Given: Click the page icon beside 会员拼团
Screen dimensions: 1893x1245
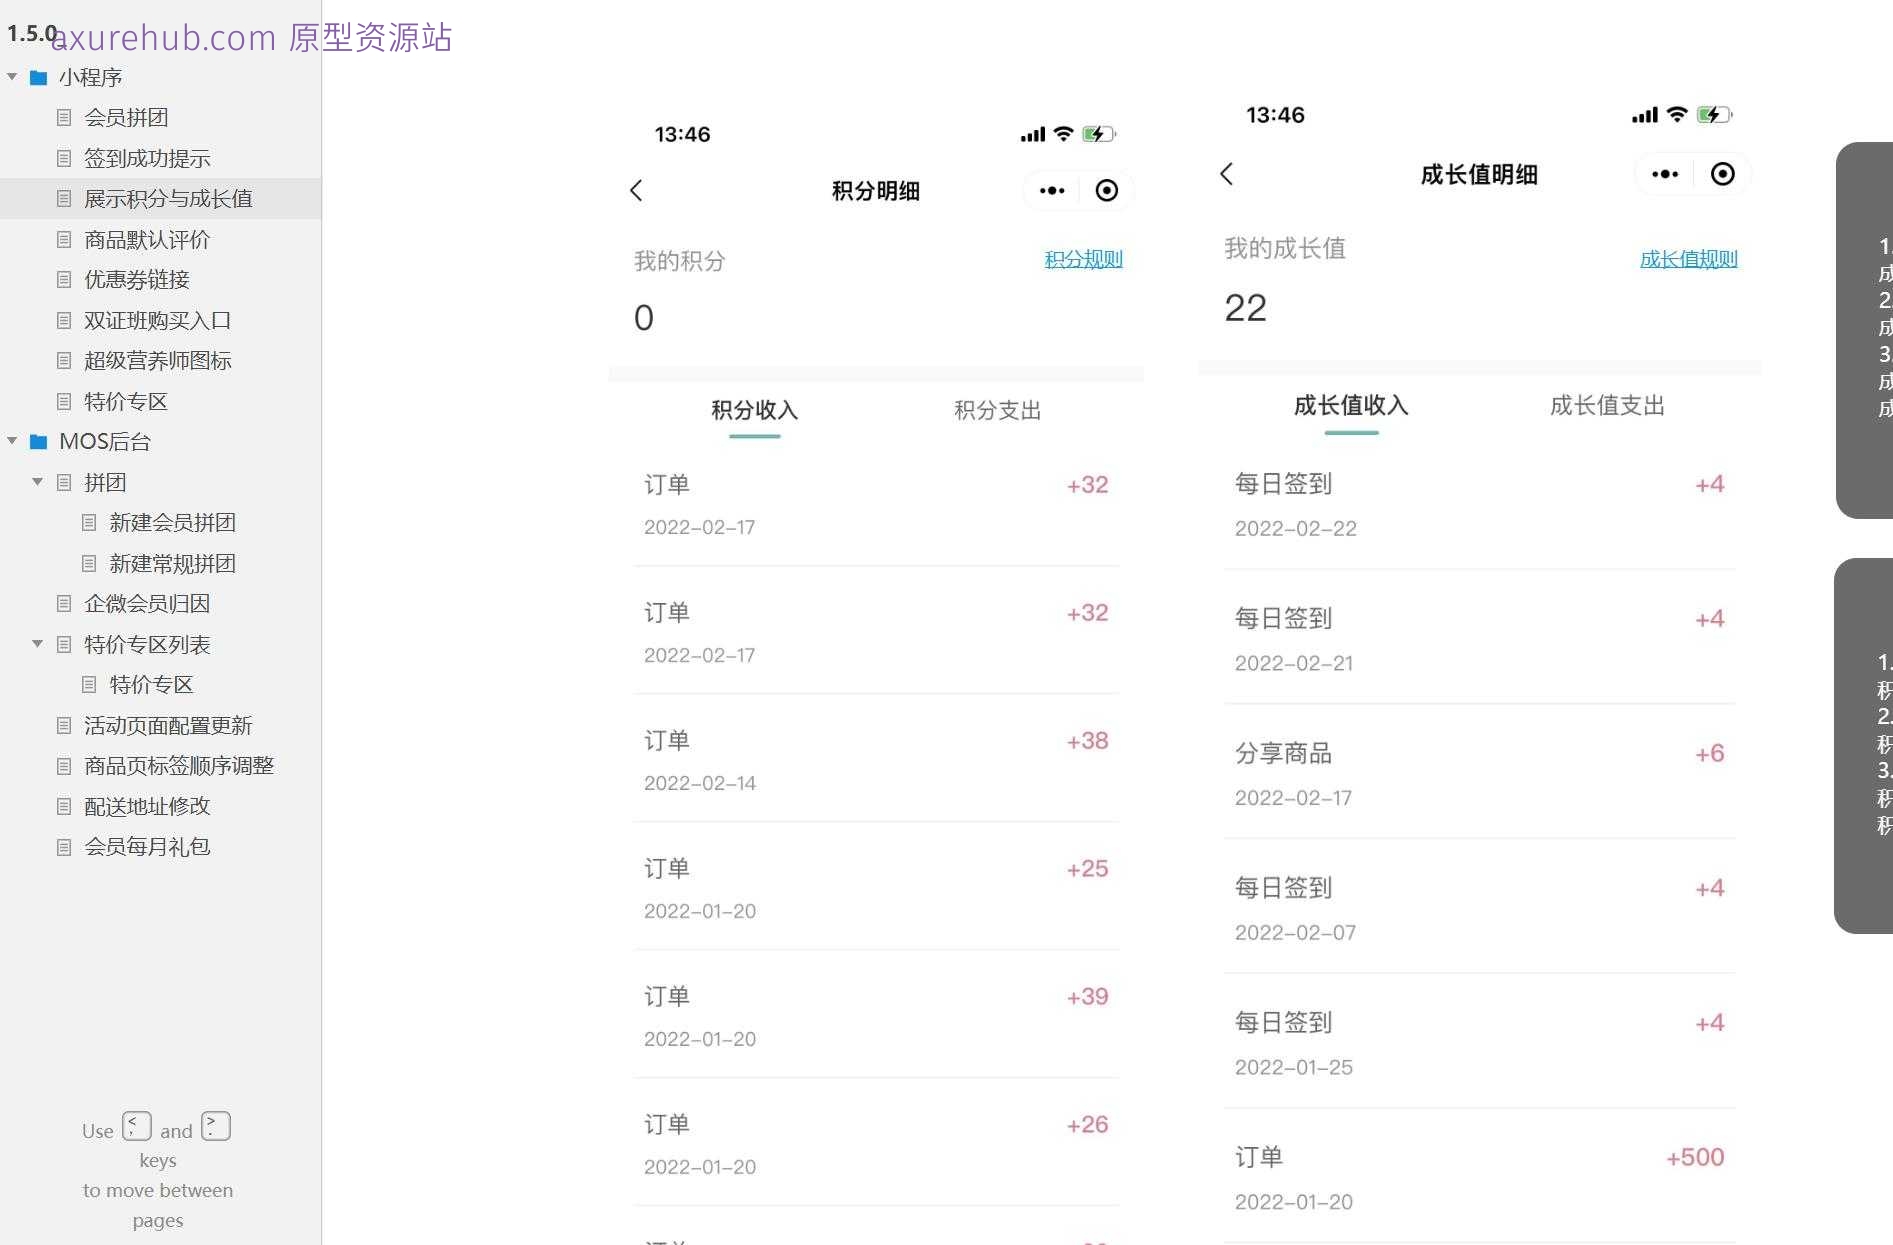Looking at the screenshot, I should pyautogui.click(x=63, y=117).
